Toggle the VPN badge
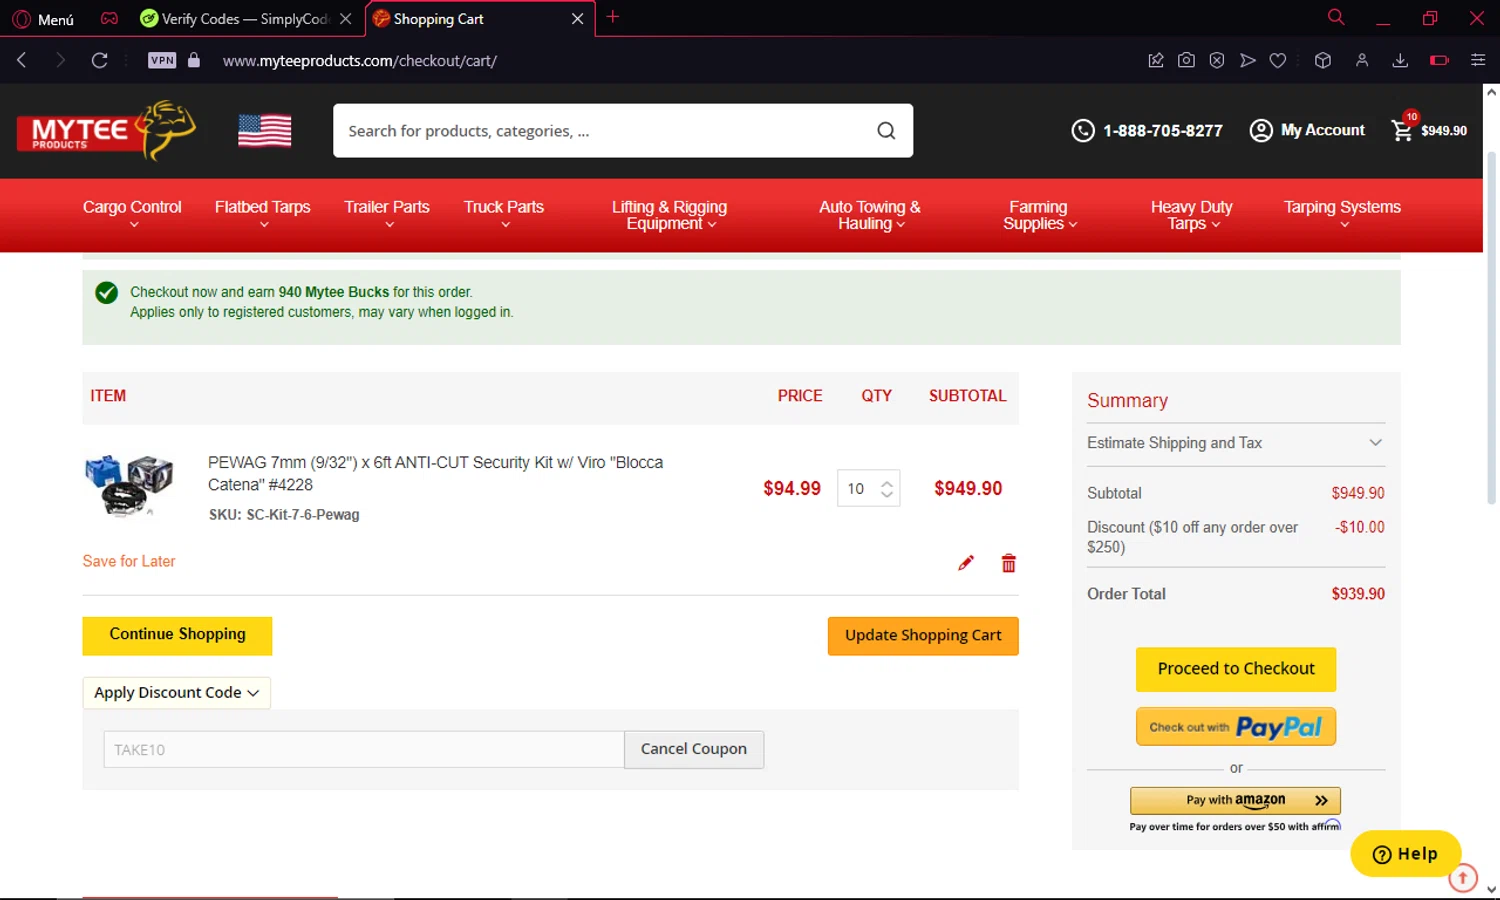1500x900 pixels. tap(162, 60)
